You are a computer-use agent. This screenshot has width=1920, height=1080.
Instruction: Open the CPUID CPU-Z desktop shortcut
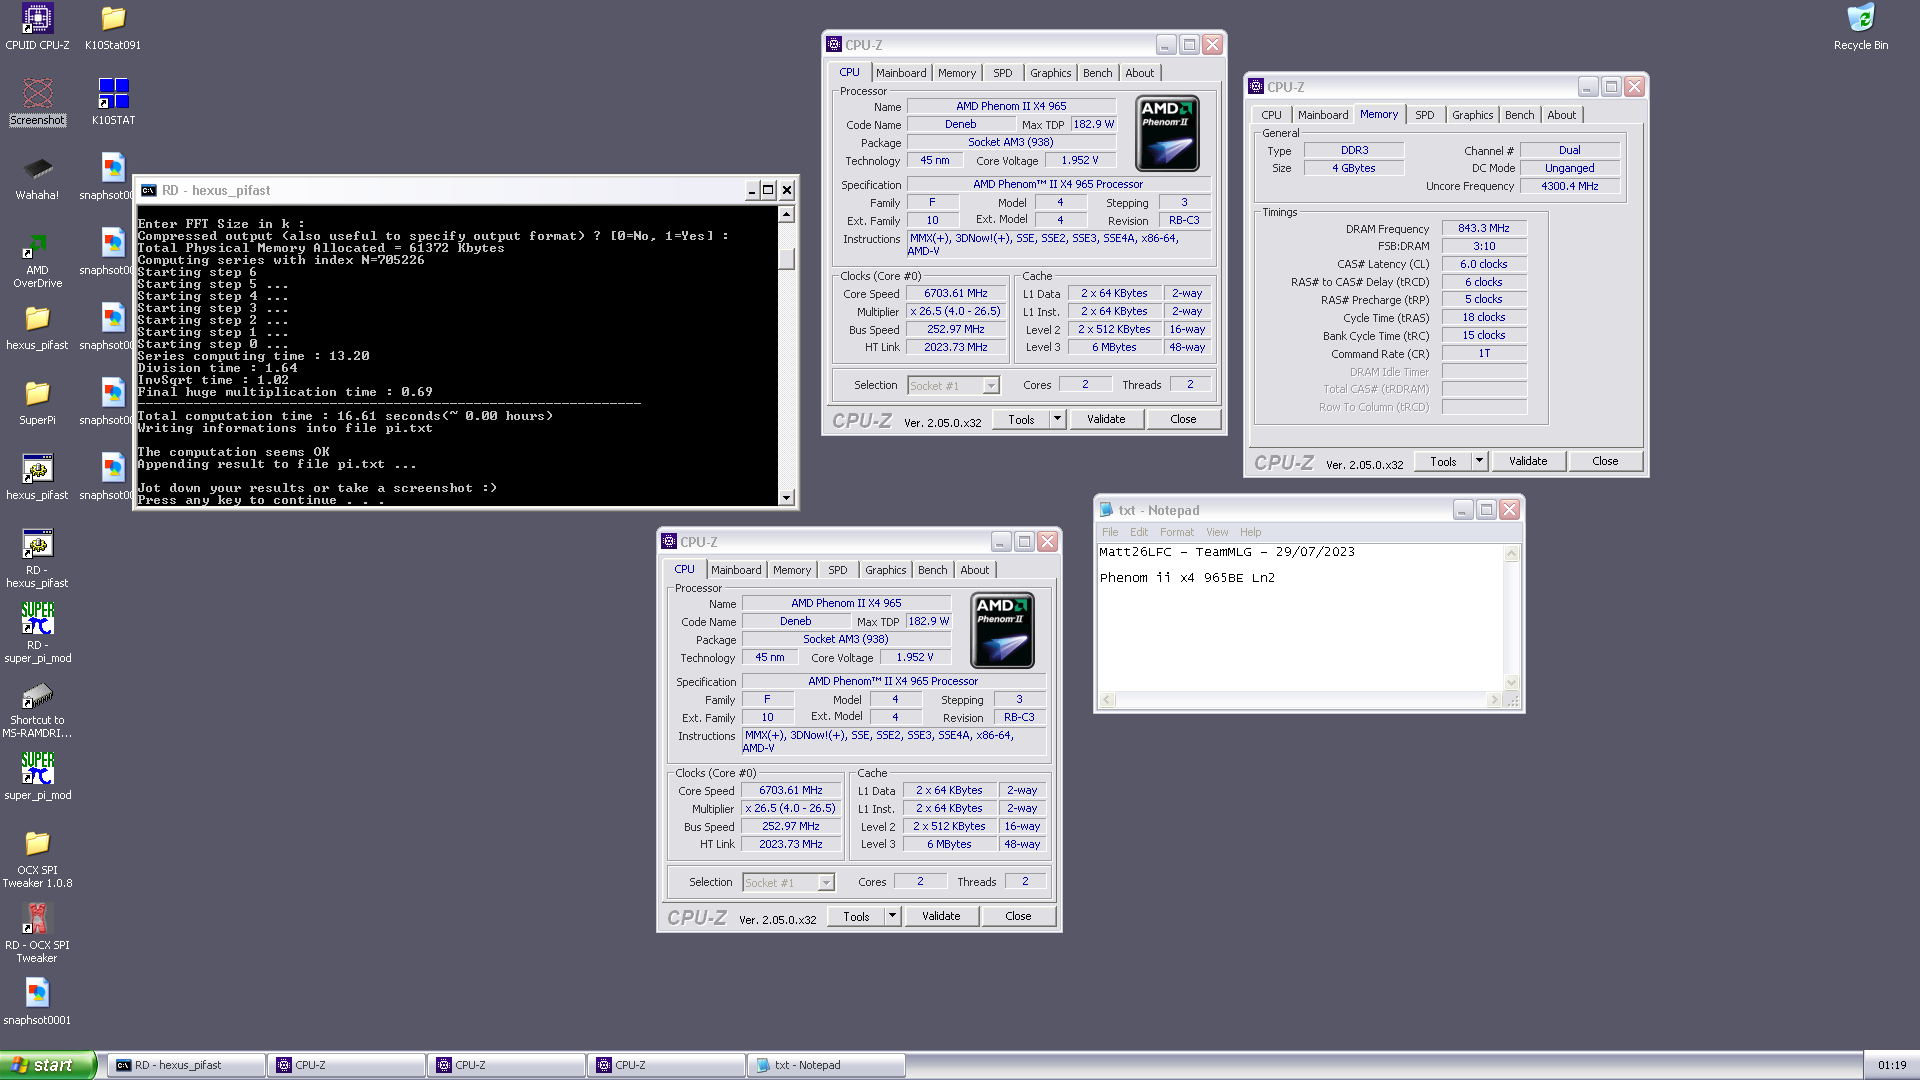(x=37, y=27)
